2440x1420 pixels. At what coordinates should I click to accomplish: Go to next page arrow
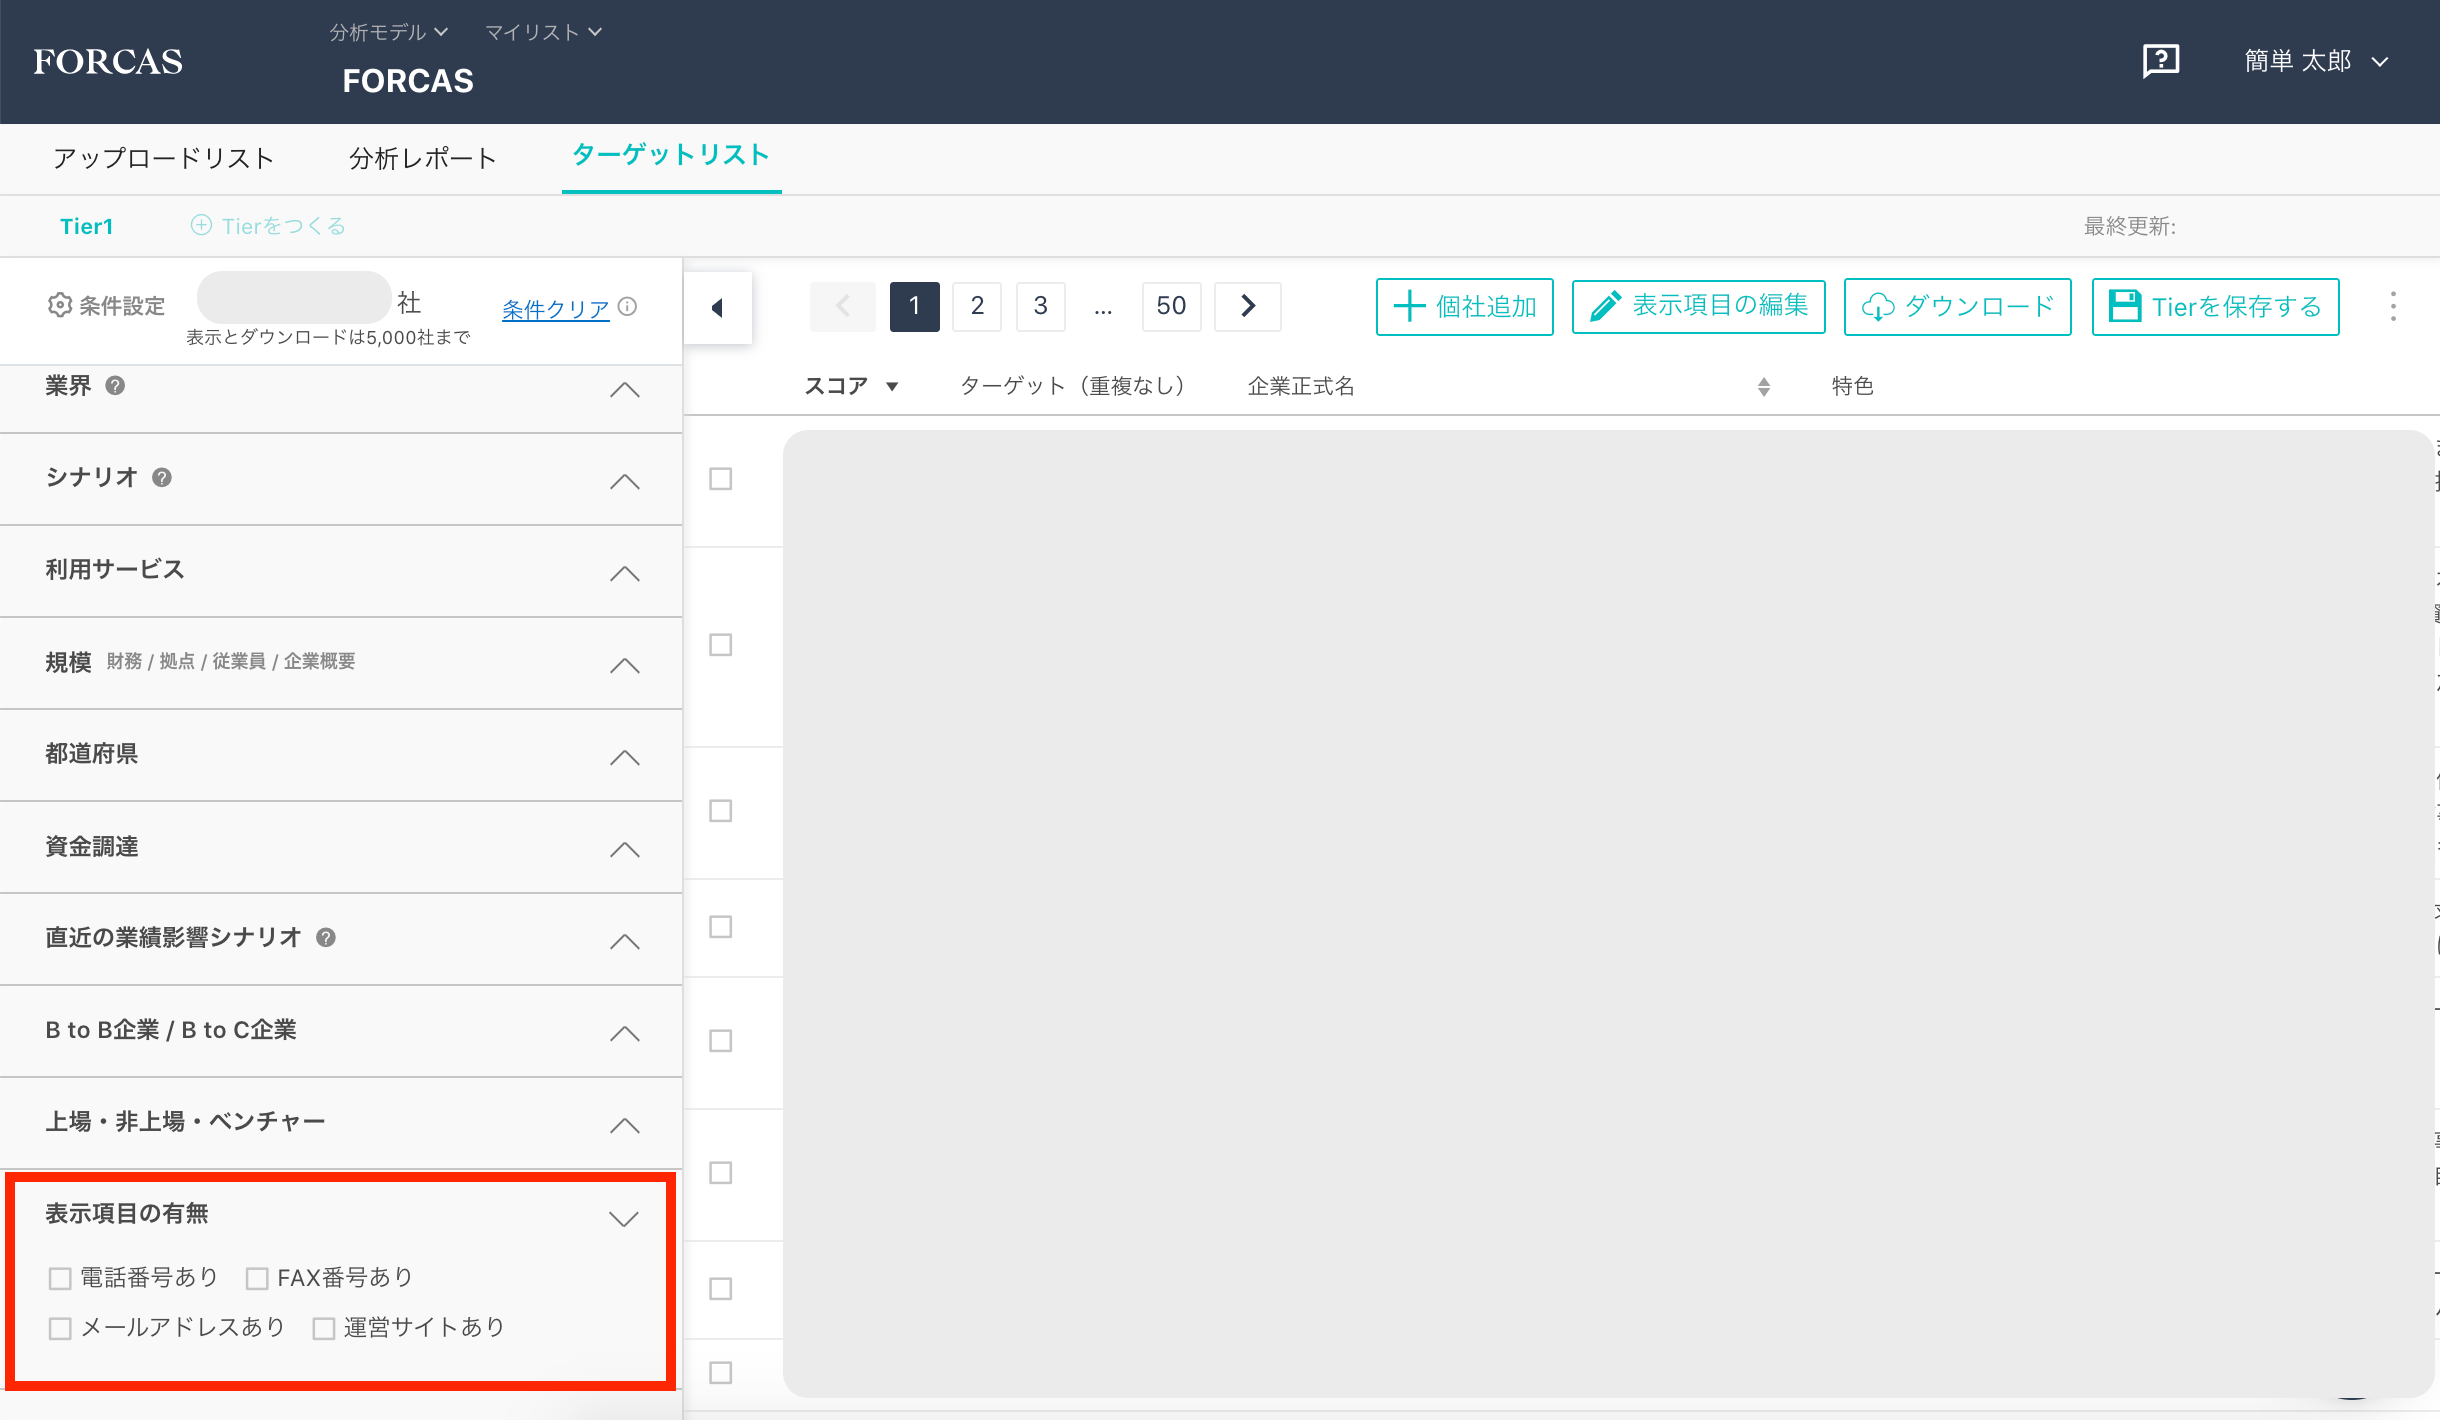pos(1247,306)
